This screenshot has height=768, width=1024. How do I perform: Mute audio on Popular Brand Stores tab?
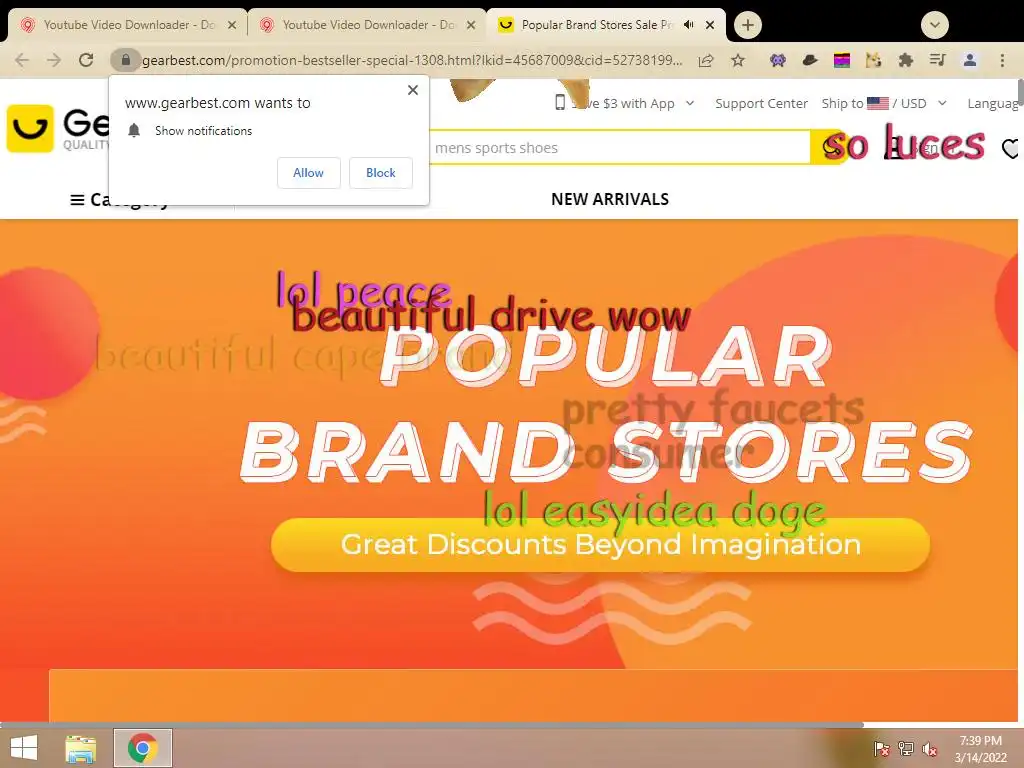688,25
